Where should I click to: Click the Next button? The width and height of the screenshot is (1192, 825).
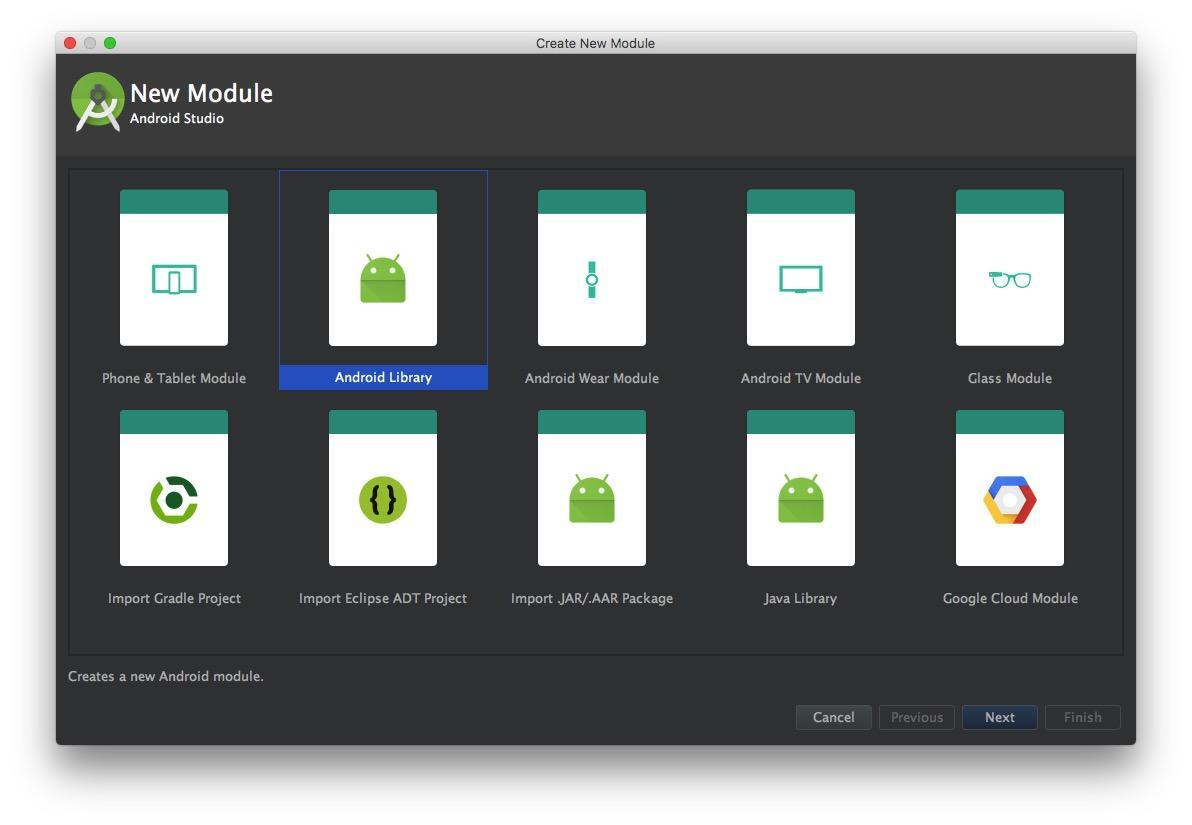click(1000, 717)
